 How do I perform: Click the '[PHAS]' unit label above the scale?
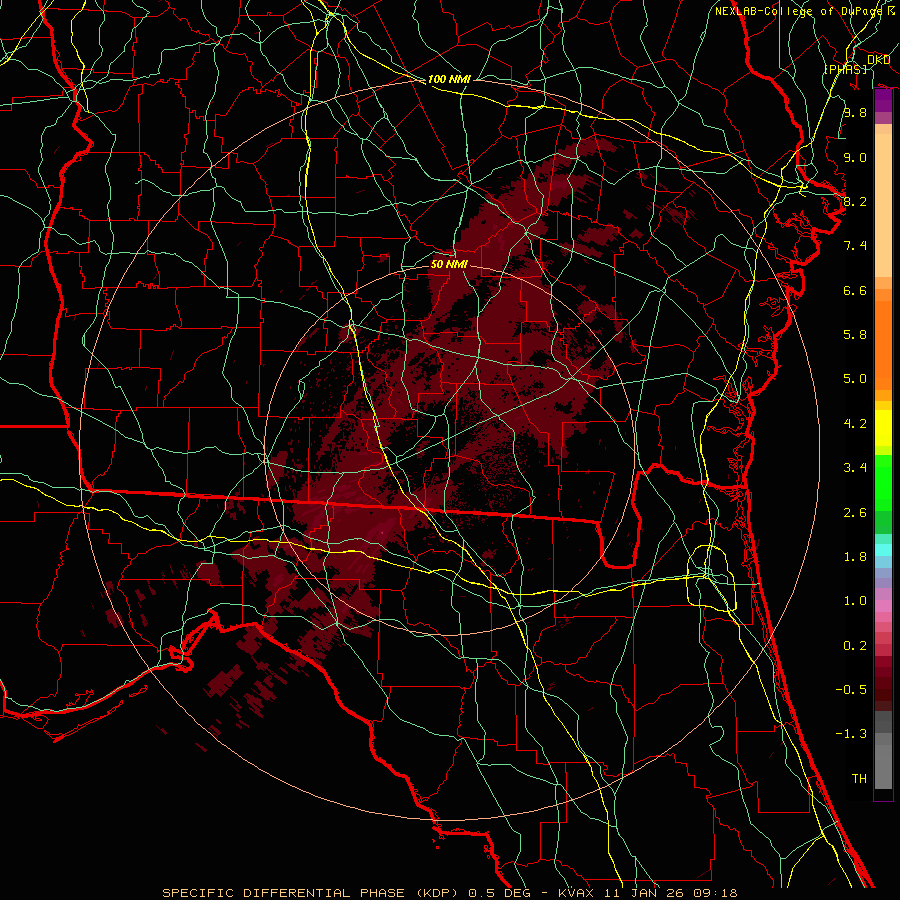pos(845,69)
